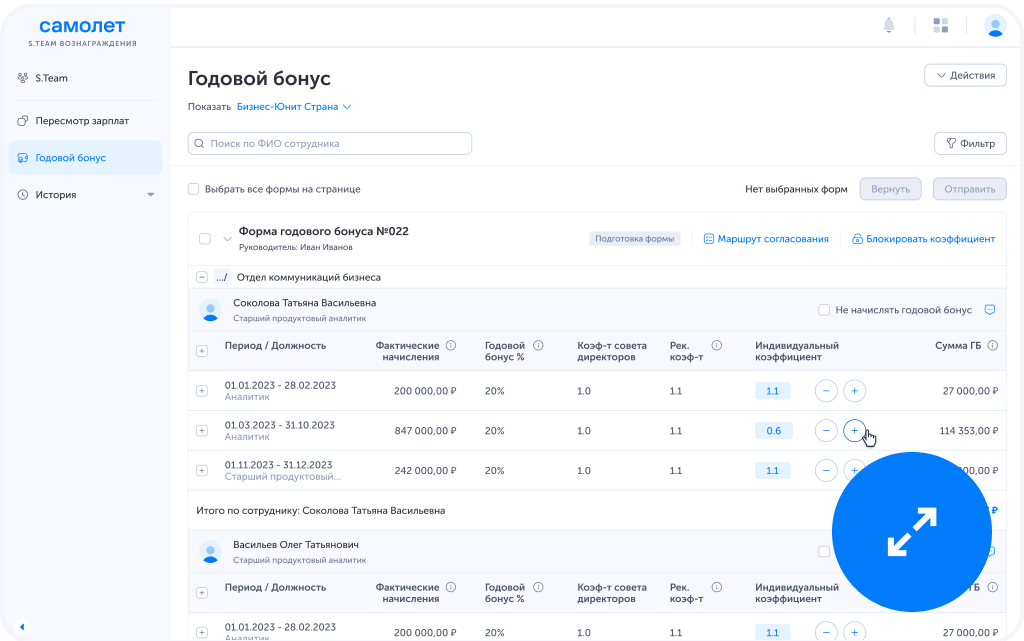This screenshot has height=641, width=1024.
Task: Open the notifications bell
Action: click(x=888, y=26)
